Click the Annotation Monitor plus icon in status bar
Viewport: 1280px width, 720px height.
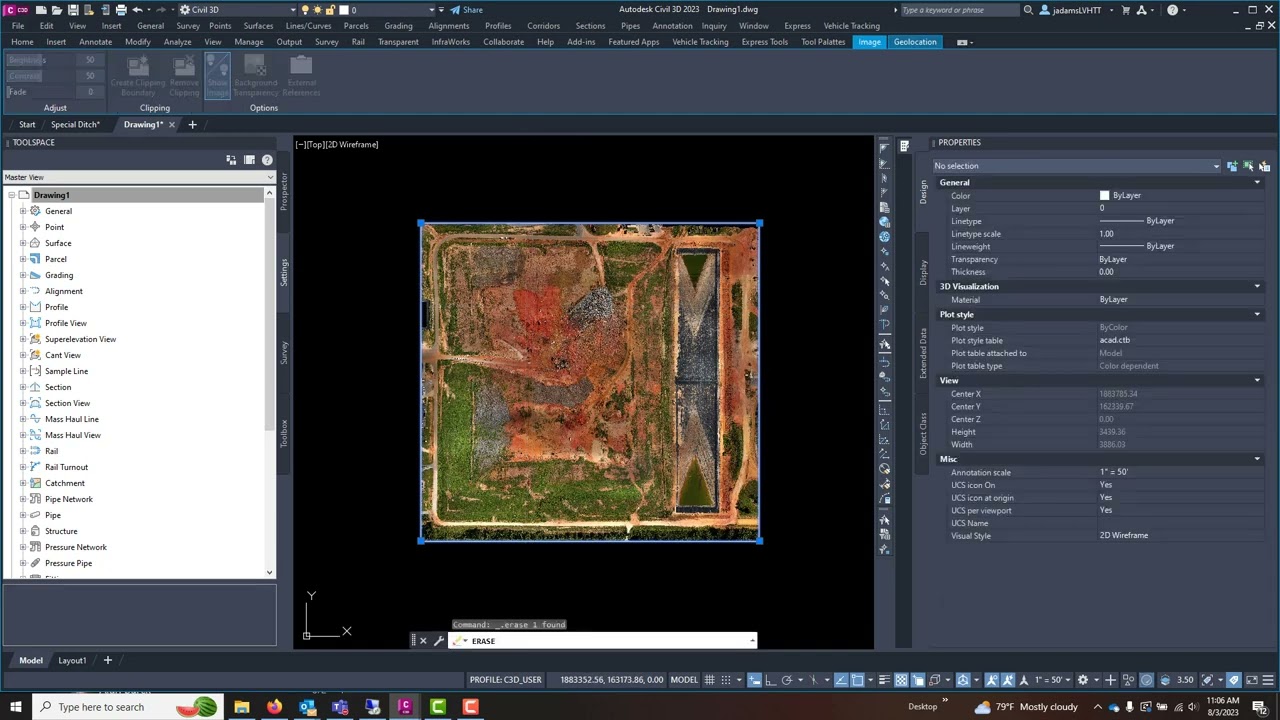[x=1110, y=680]
